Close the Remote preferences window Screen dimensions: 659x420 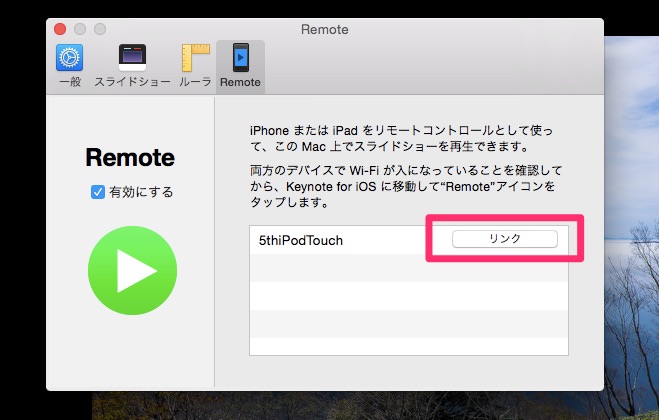60,29
